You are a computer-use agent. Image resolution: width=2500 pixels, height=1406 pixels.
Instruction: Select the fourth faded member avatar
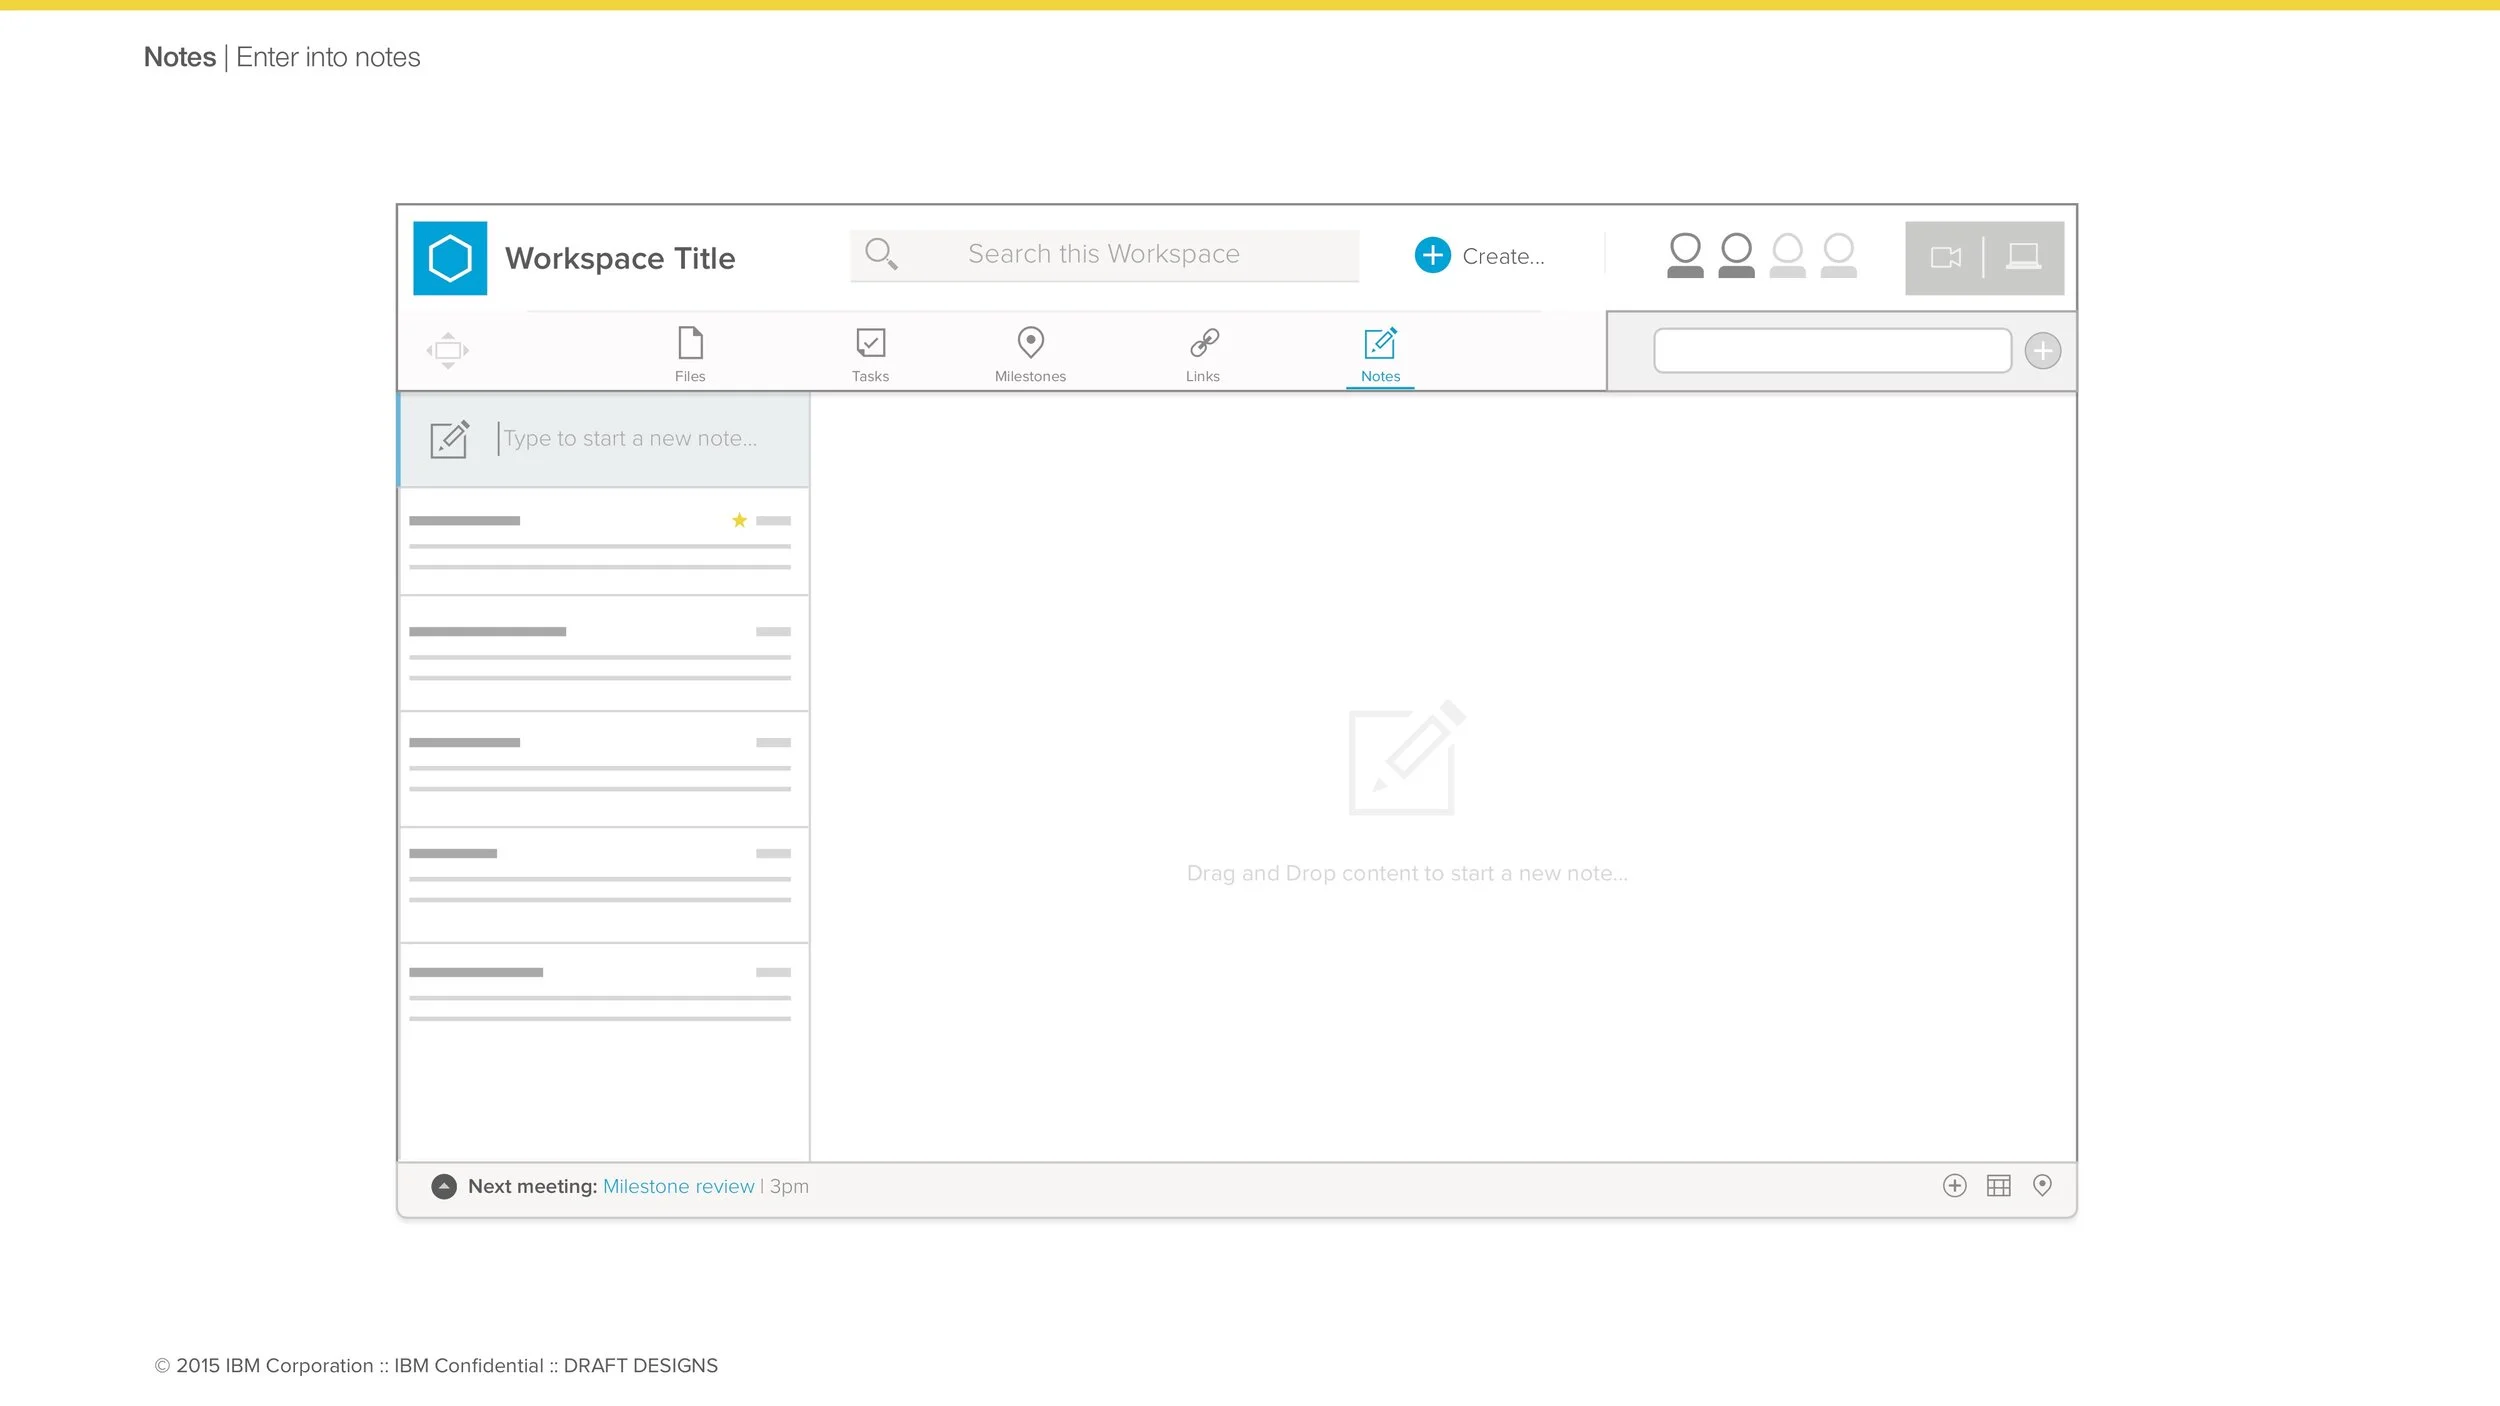(1838, 256)
